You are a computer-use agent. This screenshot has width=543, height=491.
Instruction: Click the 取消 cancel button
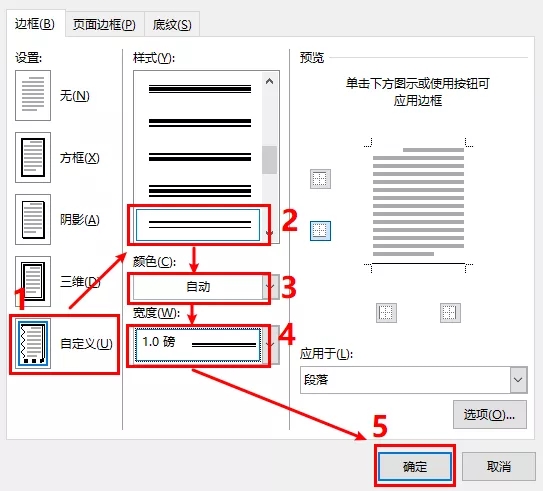pos(499,466)
